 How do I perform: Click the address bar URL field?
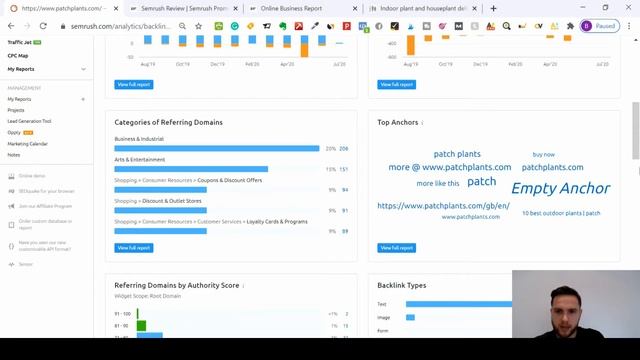120,26
